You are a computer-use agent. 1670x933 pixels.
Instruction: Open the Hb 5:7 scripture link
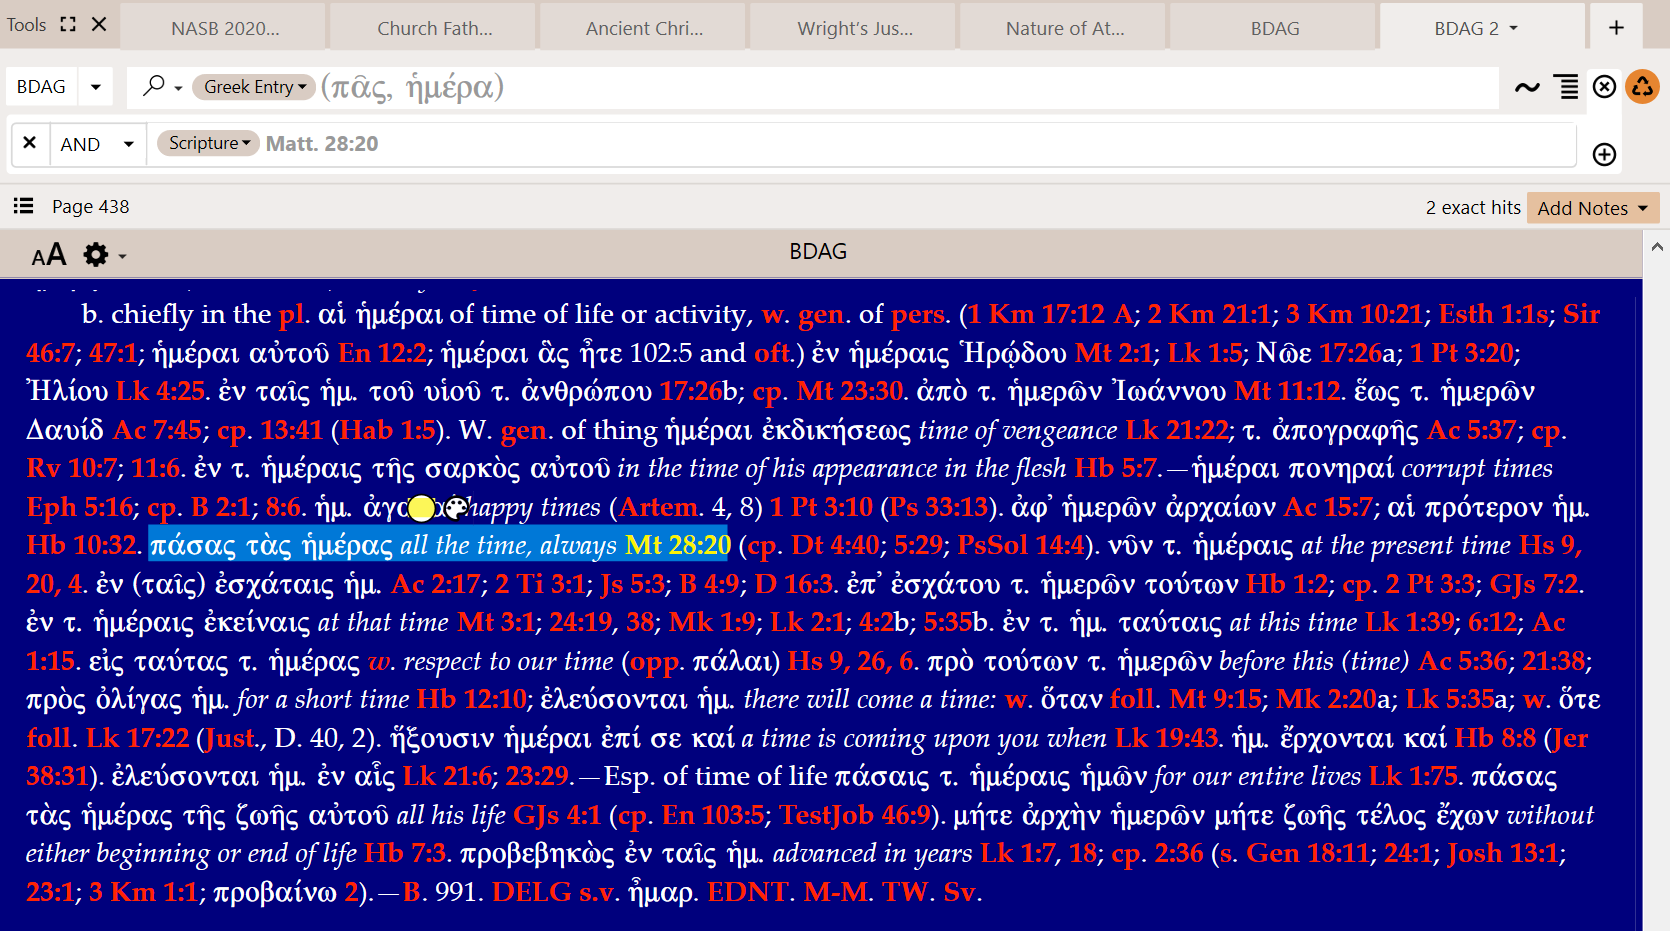(x=1116, y=468)
